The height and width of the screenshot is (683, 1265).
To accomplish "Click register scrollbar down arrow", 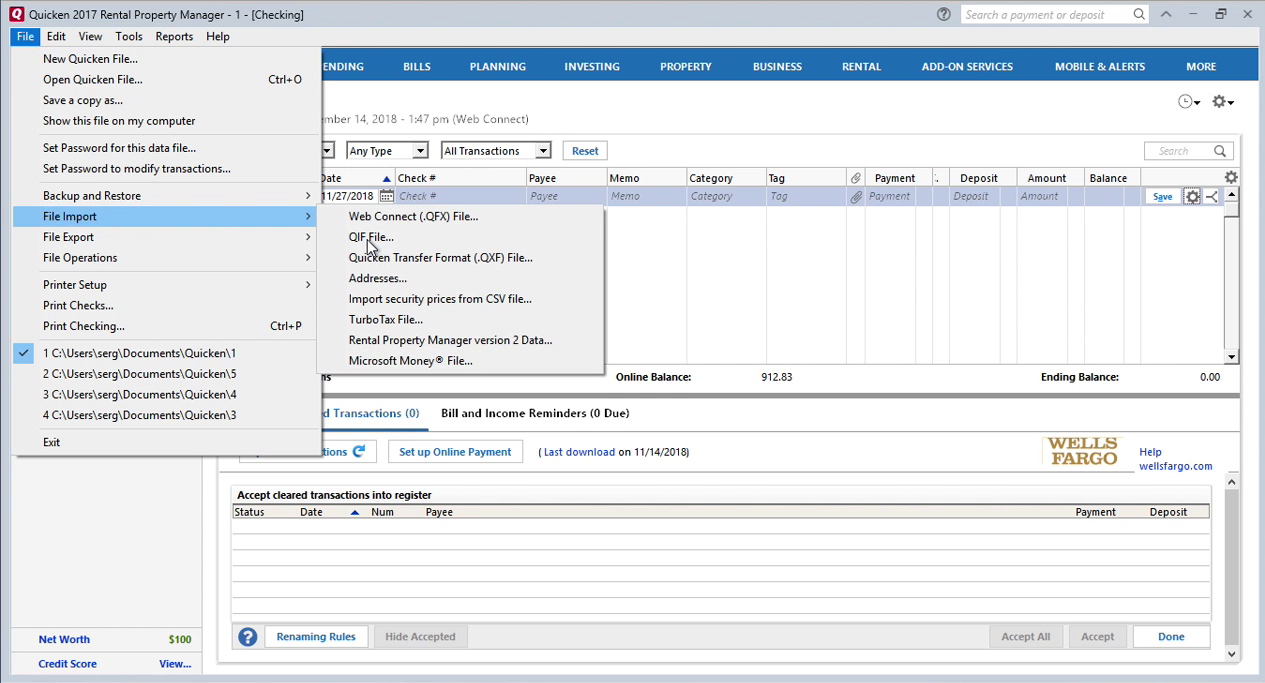I will 1232,357.
